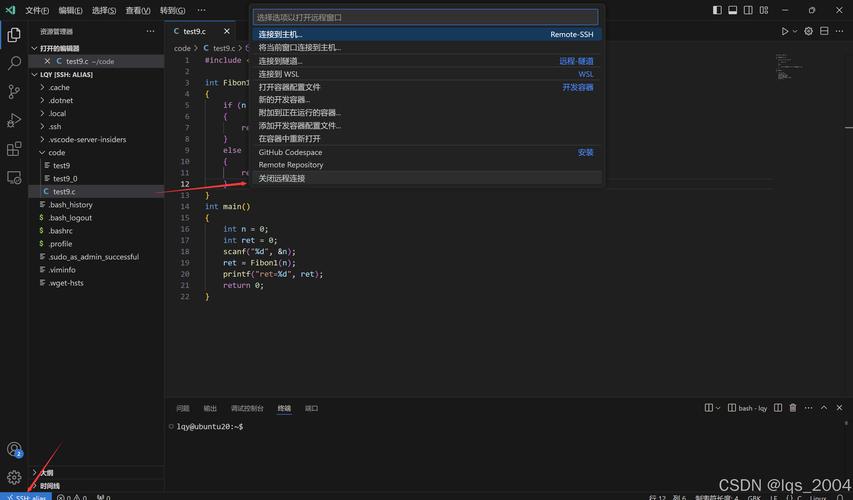The width and height of the screenshot is (853, 500).
Task: Select 在容器中重新打开 option
Action: 426,139
